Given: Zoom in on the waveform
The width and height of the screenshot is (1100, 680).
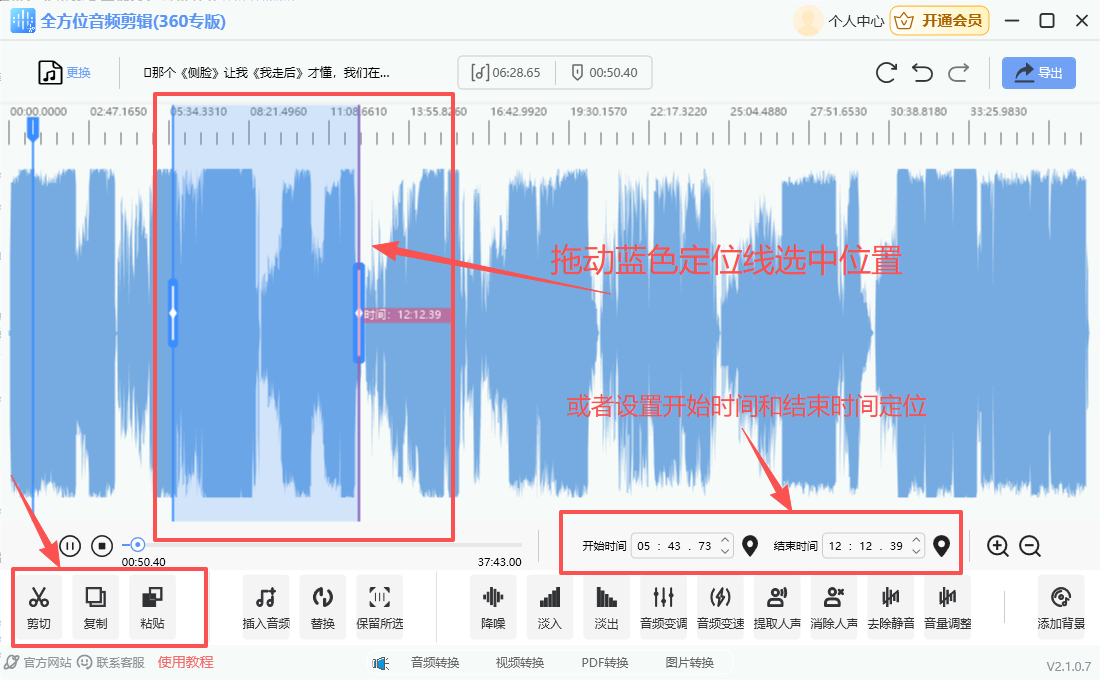Looking at the screenshot, I should (x=997, y=546).
